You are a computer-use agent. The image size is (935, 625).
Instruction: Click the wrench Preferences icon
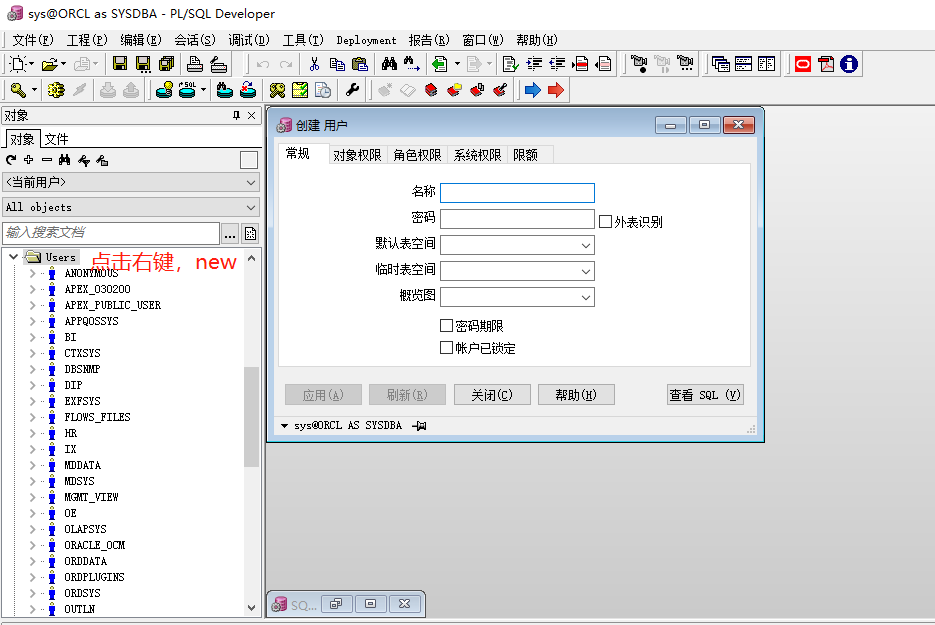coord(352,90)
